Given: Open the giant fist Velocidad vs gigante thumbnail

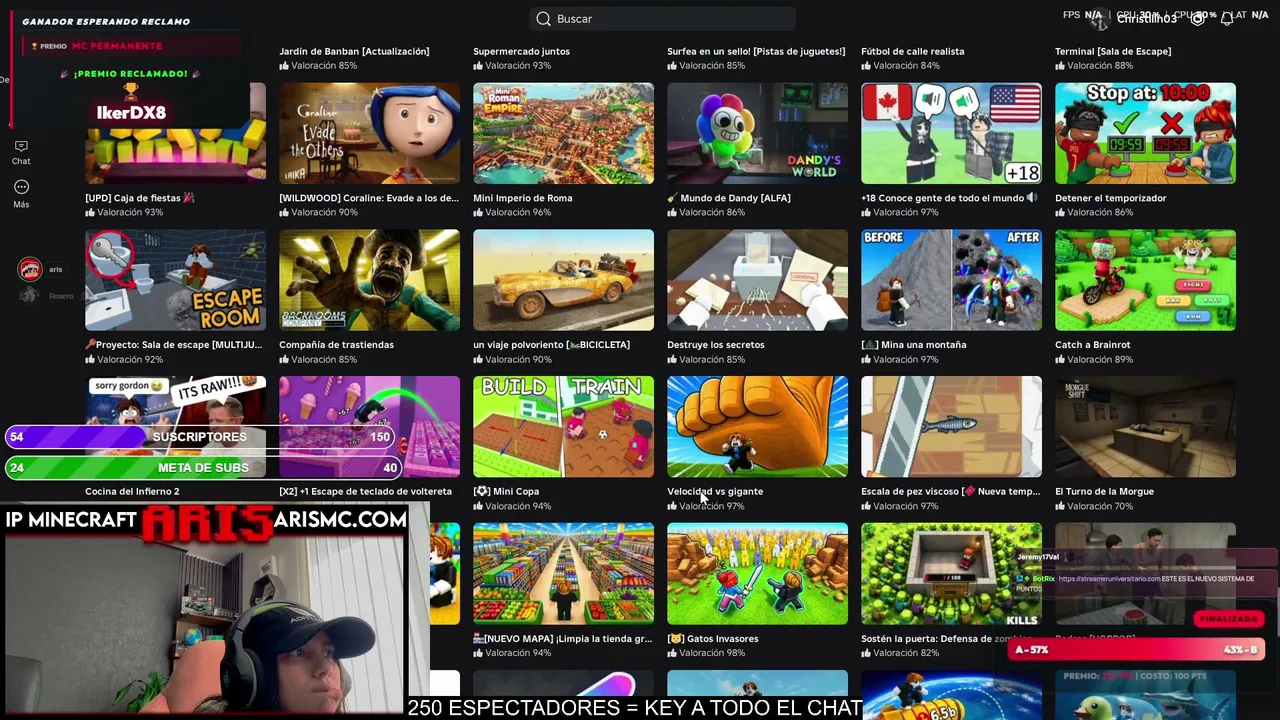Looking at the screenshot, I should pos(758,427).
